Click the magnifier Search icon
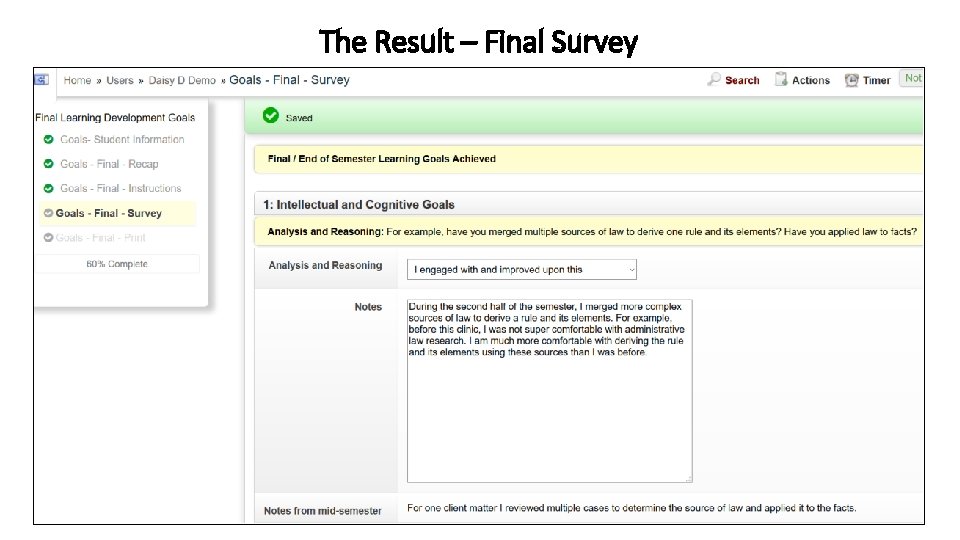This screenshot has height=540, width=960. coord(714,80)
